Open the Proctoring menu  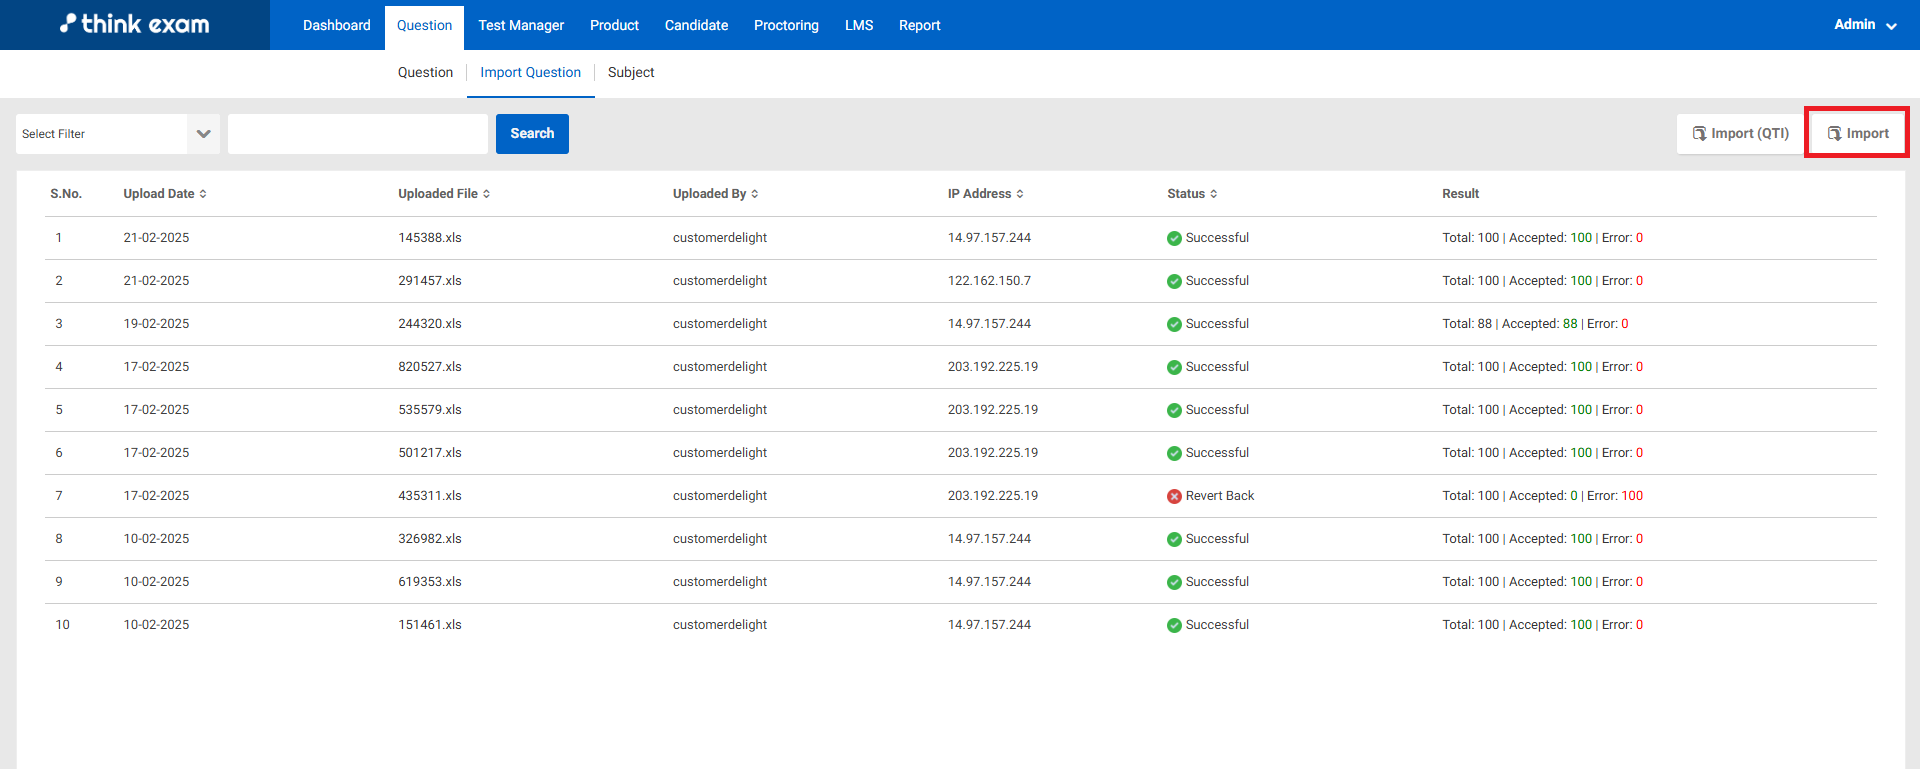click(x=786, y=25)
